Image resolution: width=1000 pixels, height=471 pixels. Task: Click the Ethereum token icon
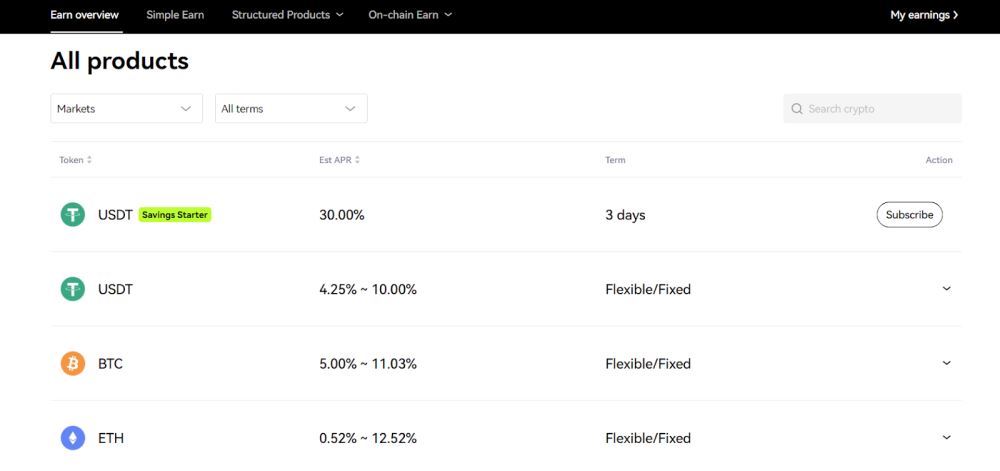click(73, 438)
